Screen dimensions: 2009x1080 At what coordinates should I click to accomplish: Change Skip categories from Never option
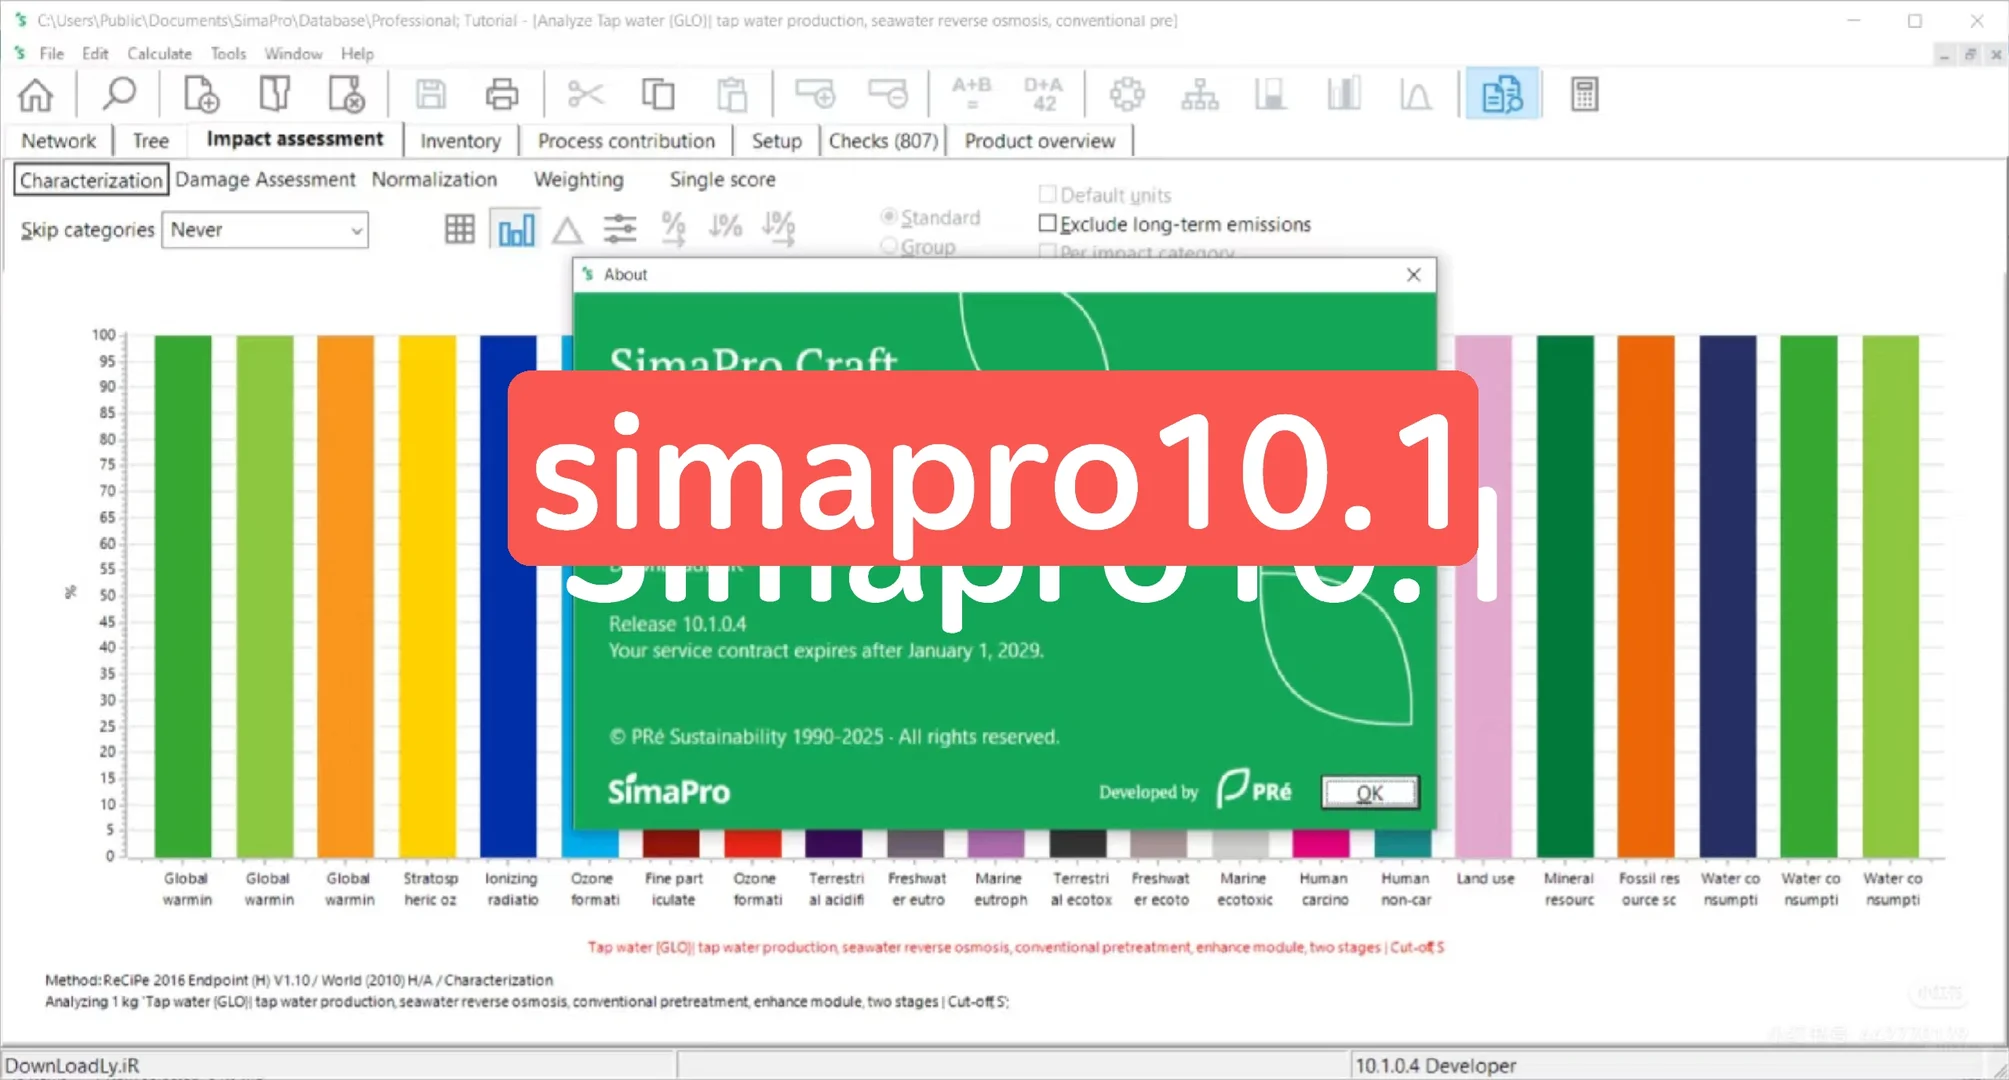(x=265, y=230)
